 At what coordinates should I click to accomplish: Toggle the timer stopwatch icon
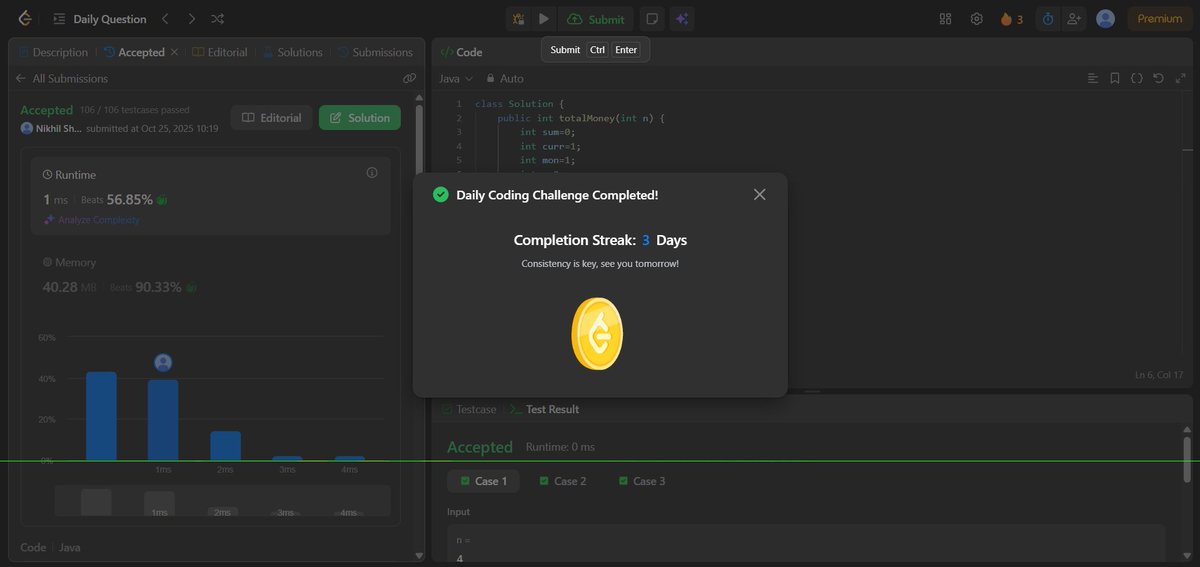(x=1047, y=19)
